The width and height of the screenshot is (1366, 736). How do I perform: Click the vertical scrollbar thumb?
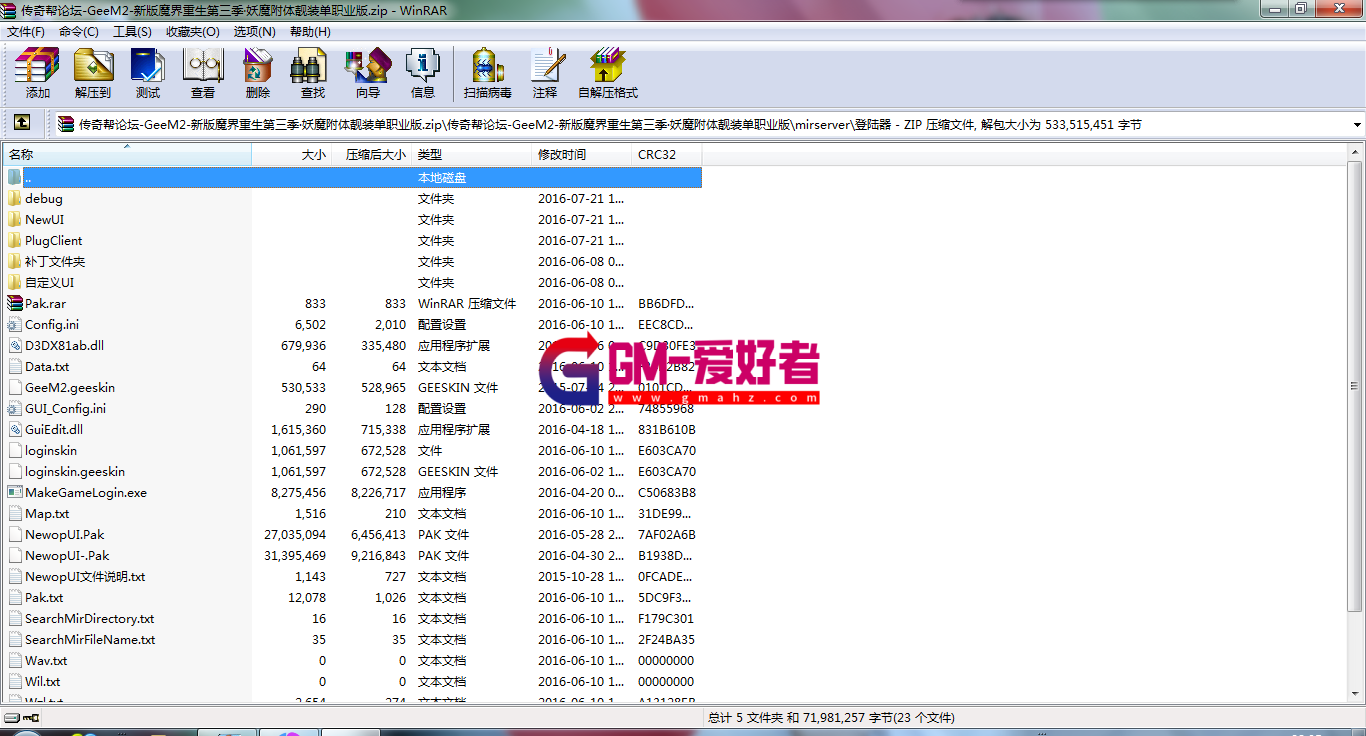(1355, 386)
